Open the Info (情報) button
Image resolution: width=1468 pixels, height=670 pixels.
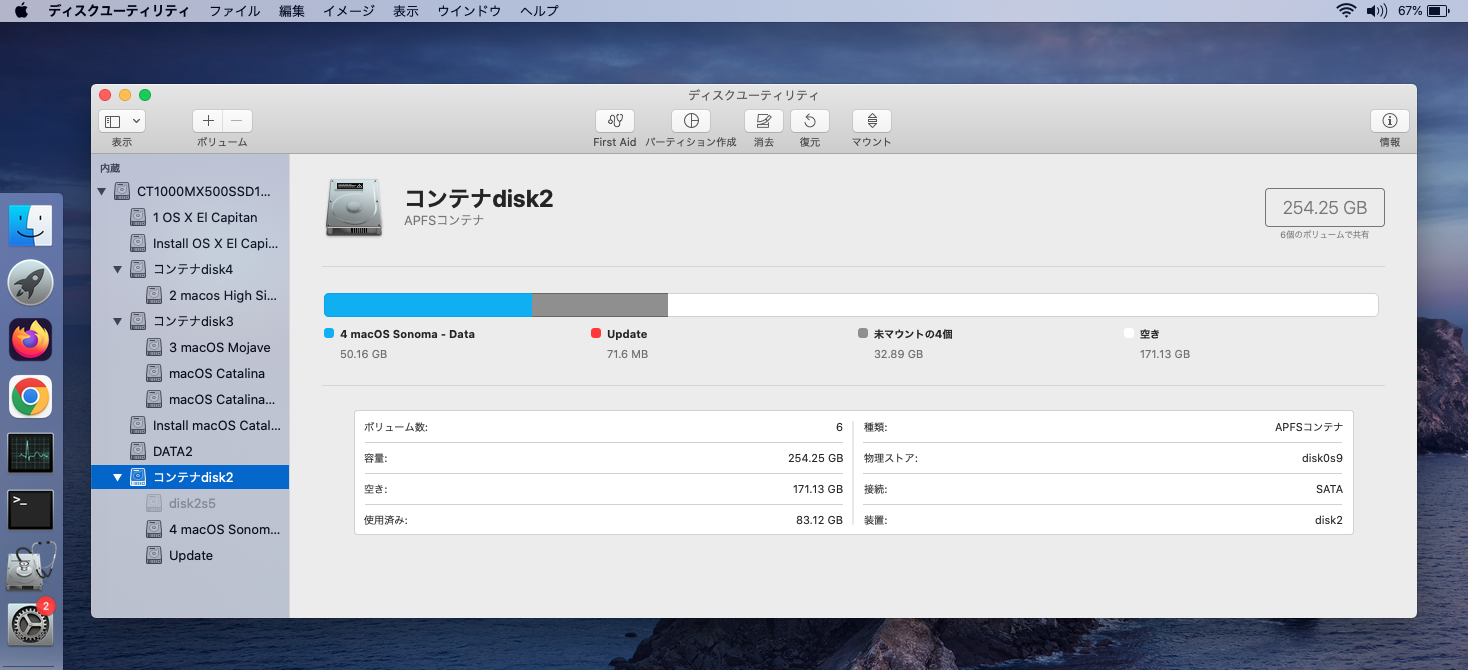click(x=1389, y=121)
